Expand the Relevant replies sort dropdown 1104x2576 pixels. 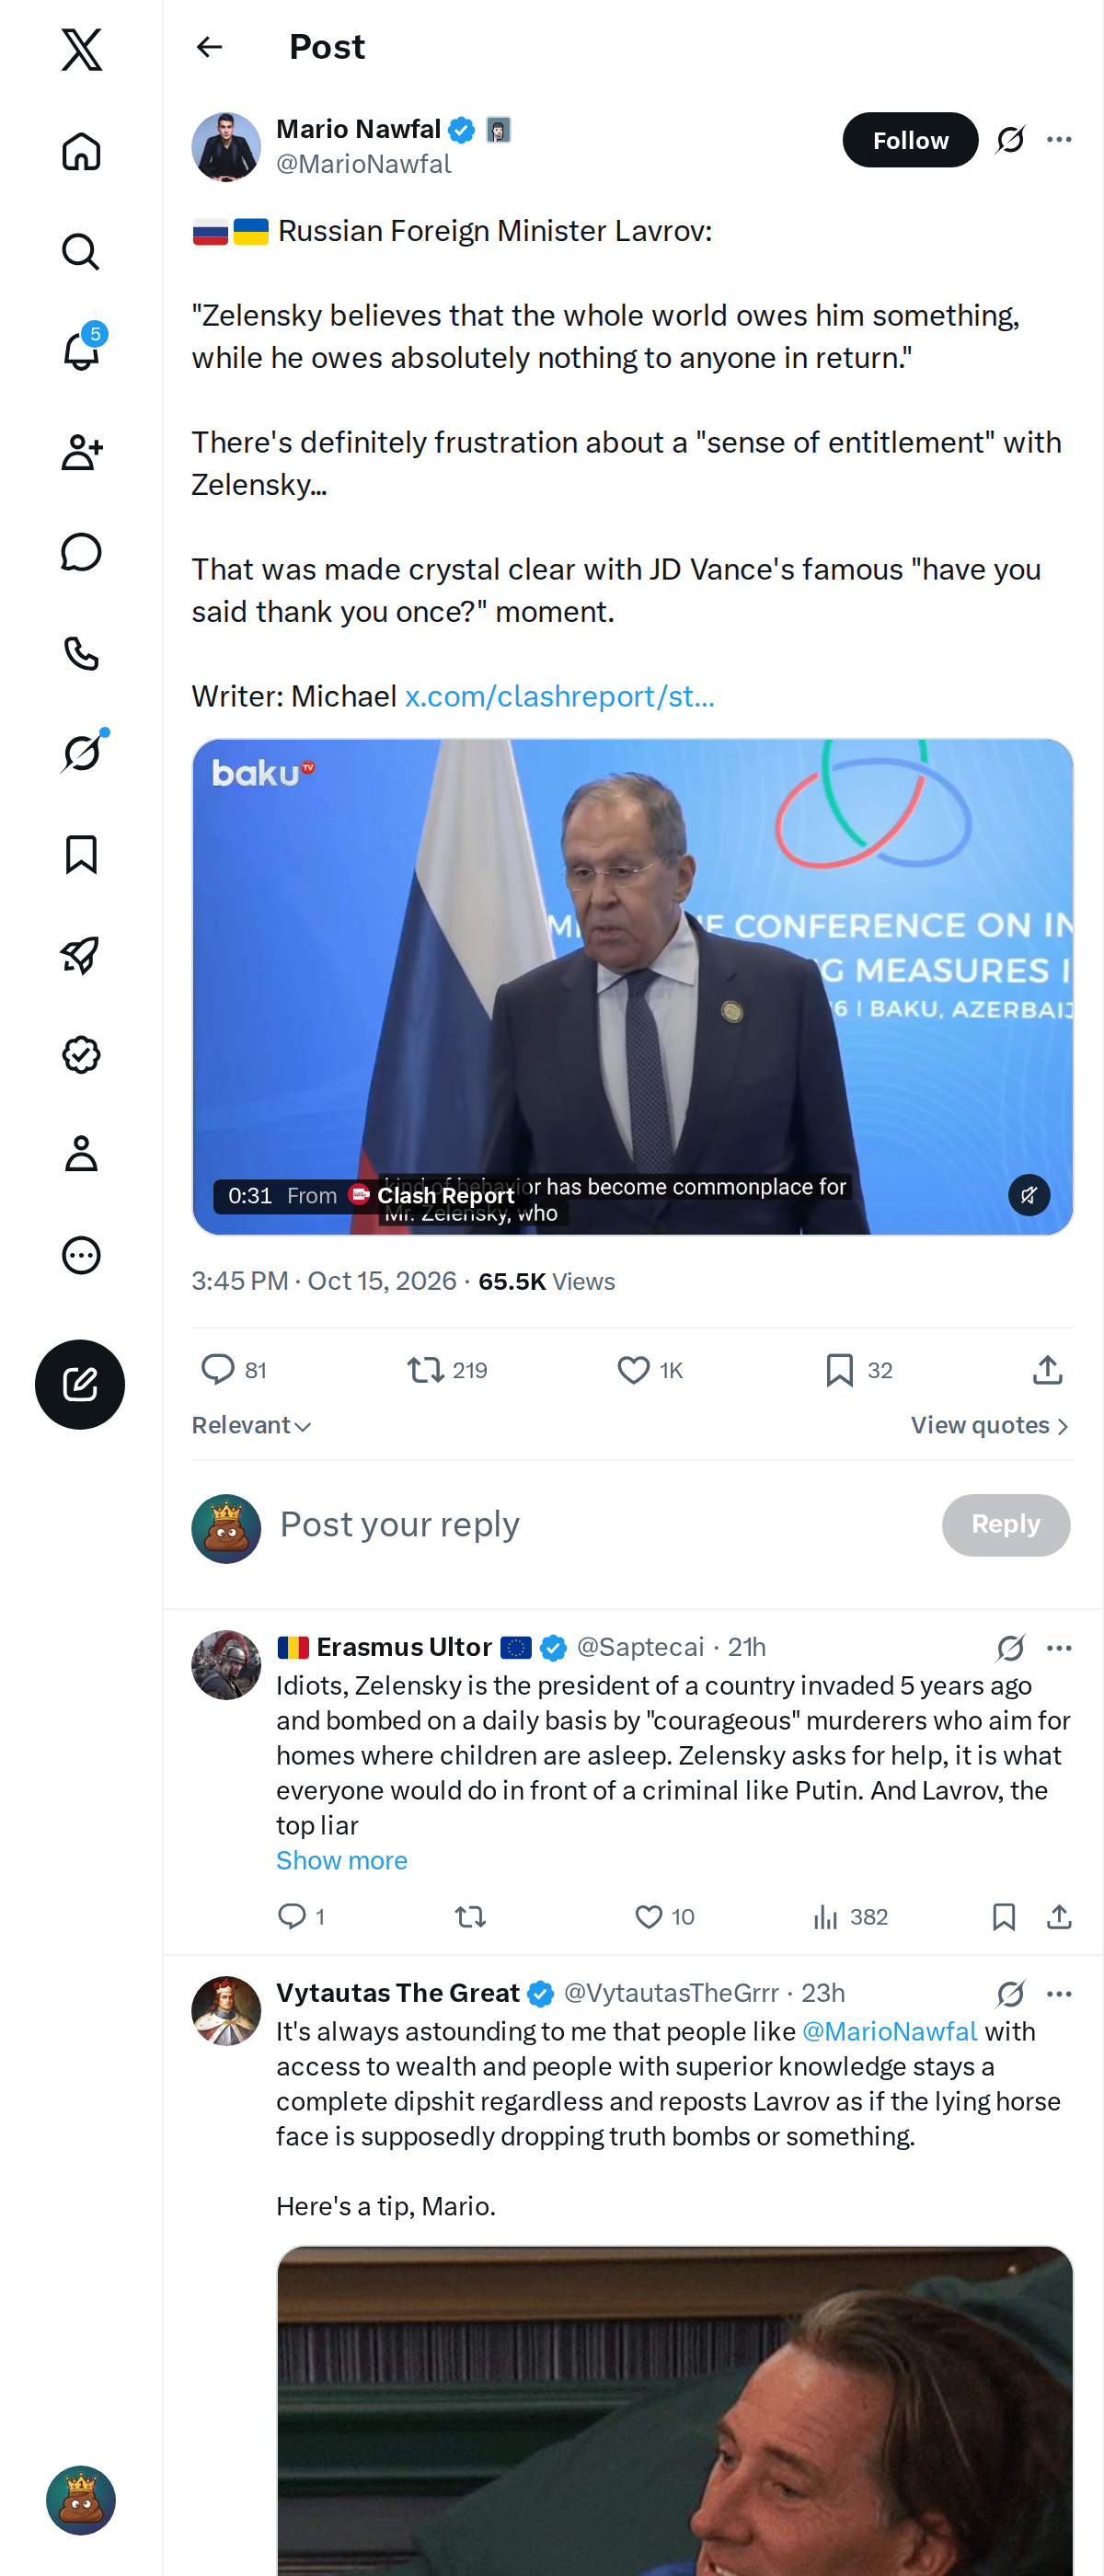coord(251,1425)
